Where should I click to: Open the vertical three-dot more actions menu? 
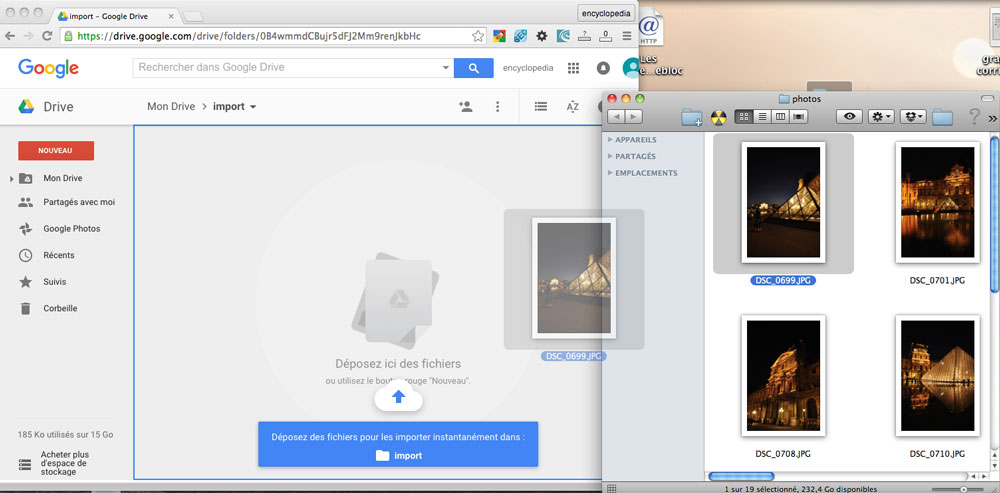(x=497, y=106)
